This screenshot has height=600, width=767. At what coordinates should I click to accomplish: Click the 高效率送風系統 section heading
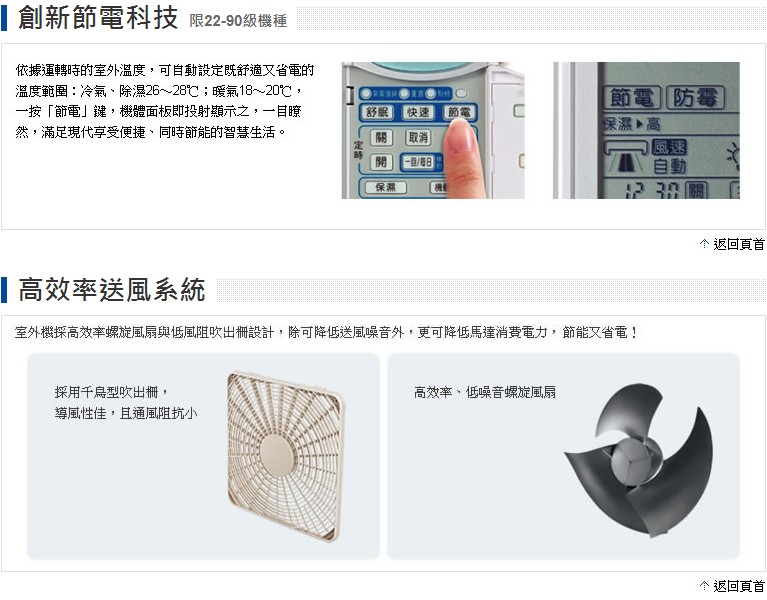click(x=112, y=289)
